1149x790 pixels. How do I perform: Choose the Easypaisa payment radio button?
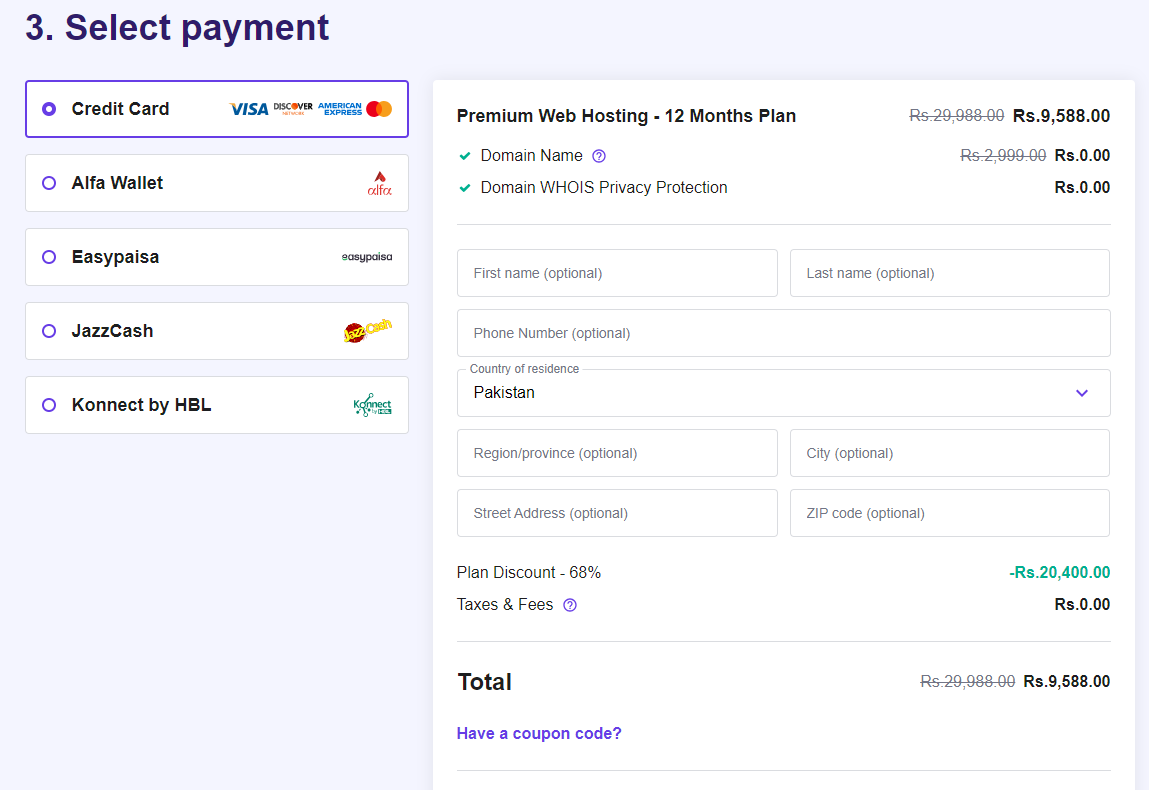click(x=49, y=257)
